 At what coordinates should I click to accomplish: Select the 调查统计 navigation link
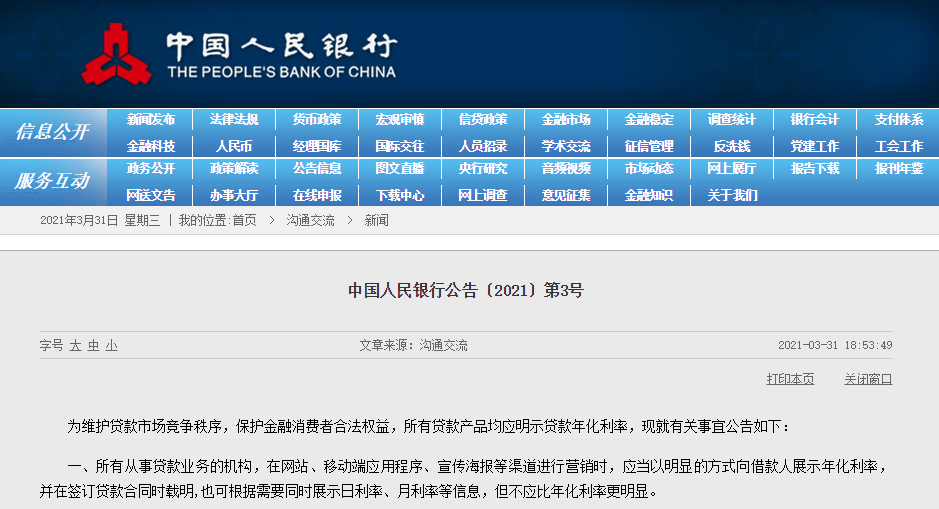point(732,120)
